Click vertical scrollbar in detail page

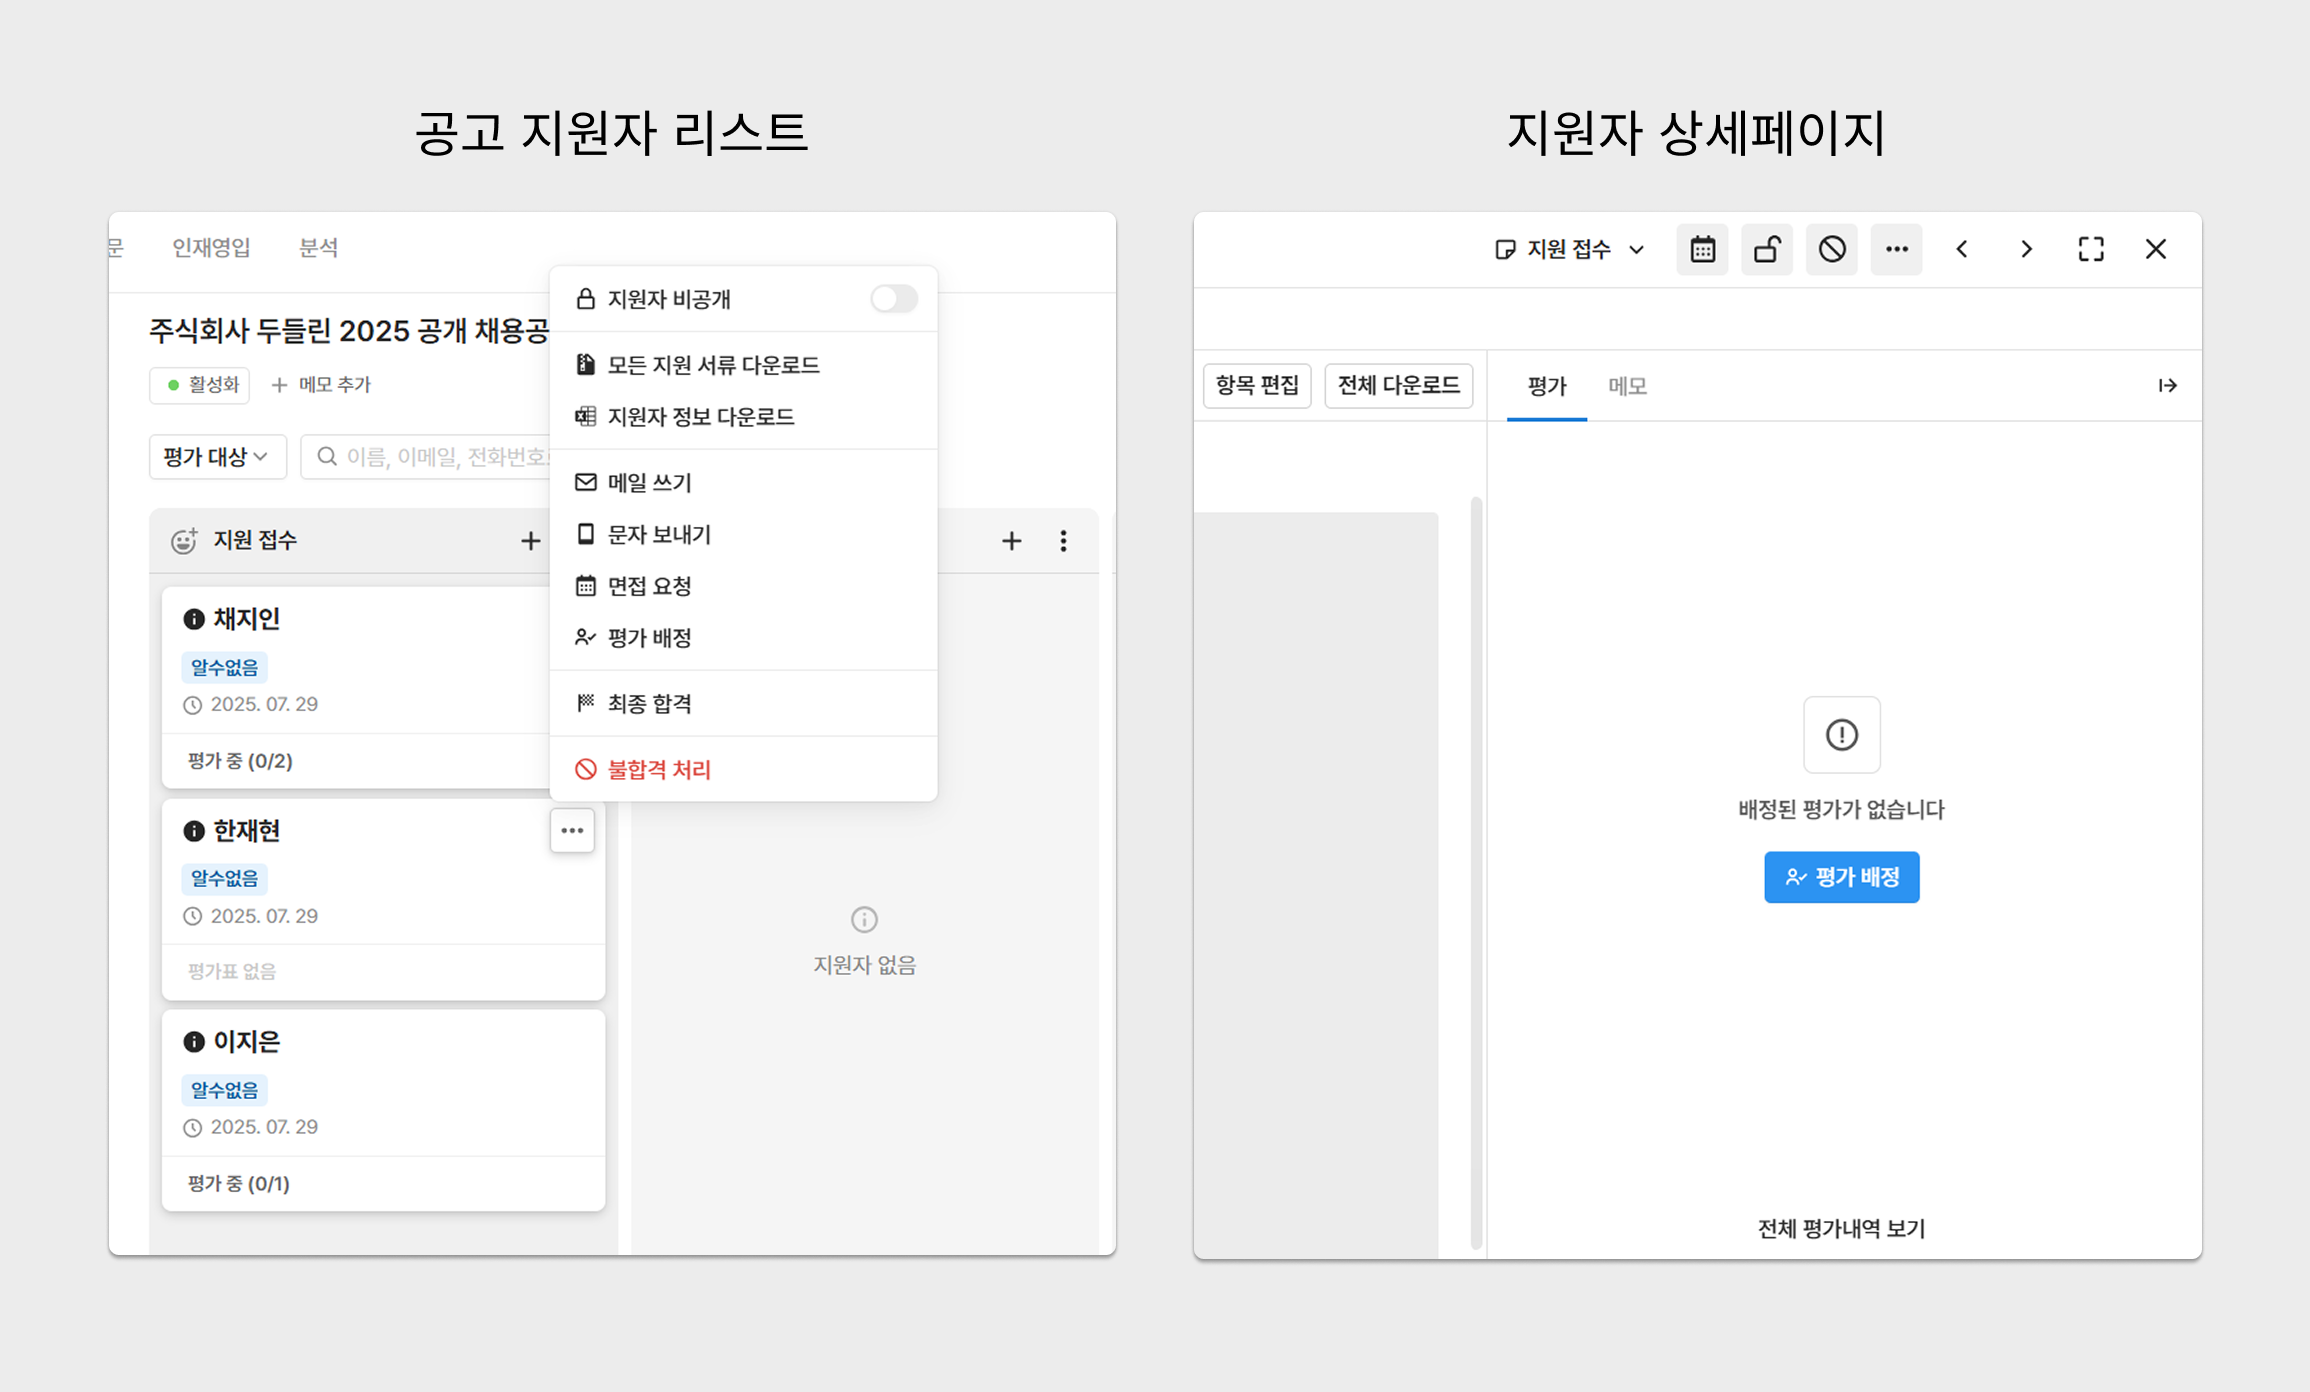click(x=1476, y=870)
